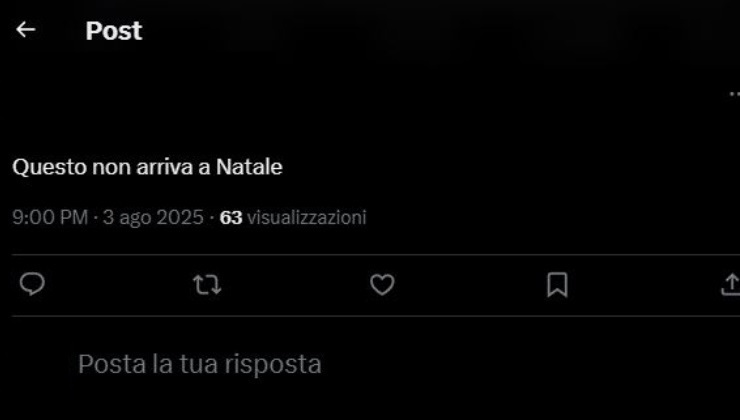Like the post with the heart
Image resolution: width=740 pixels, height=420 pixels.
(382, 285)
